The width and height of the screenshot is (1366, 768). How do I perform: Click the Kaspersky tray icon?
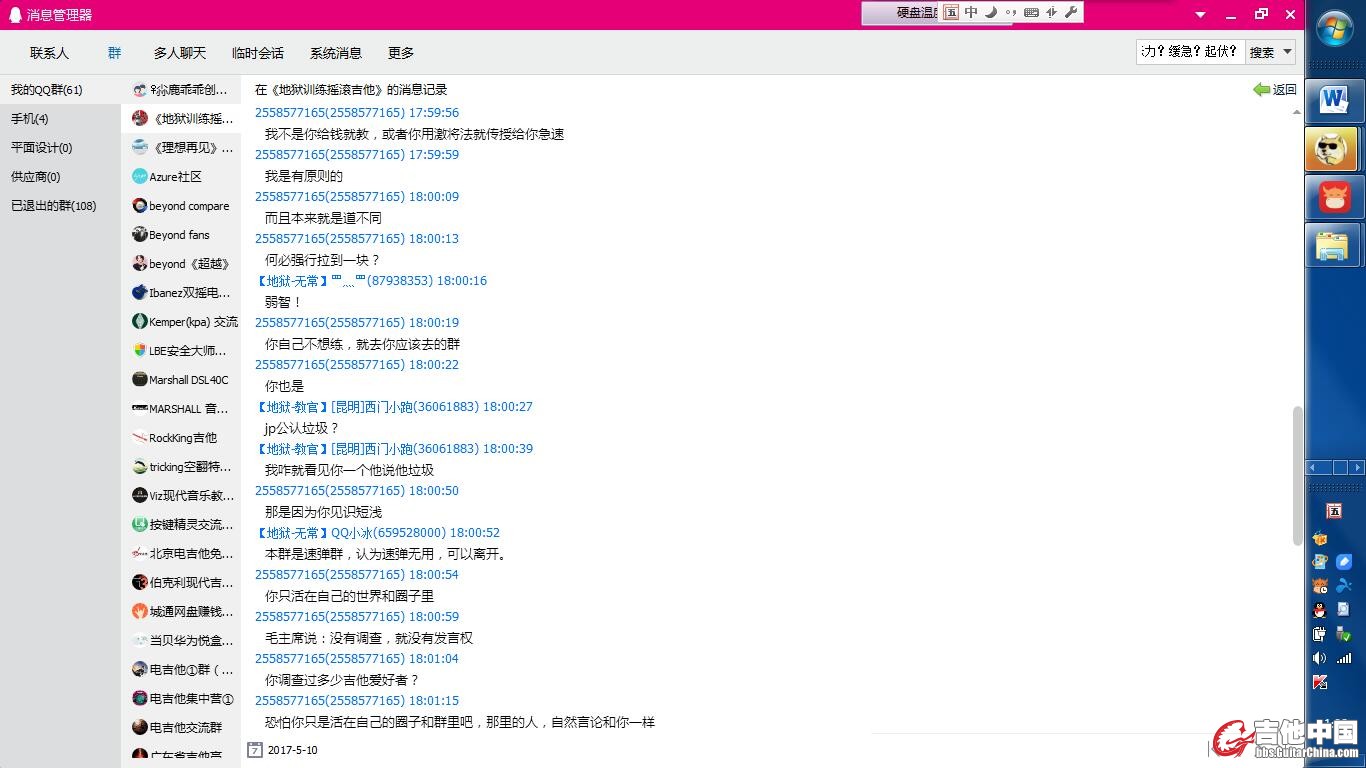point(1320,682)
